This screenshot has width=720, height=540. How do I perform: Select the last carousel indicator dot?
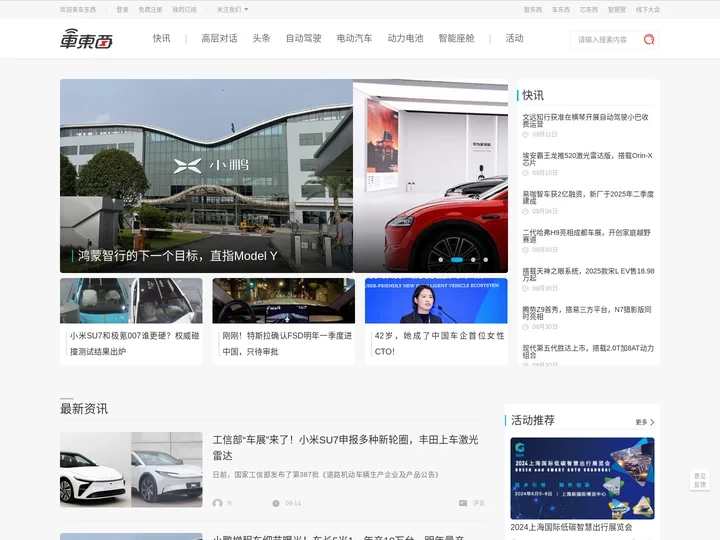click(x=485, y=259)
